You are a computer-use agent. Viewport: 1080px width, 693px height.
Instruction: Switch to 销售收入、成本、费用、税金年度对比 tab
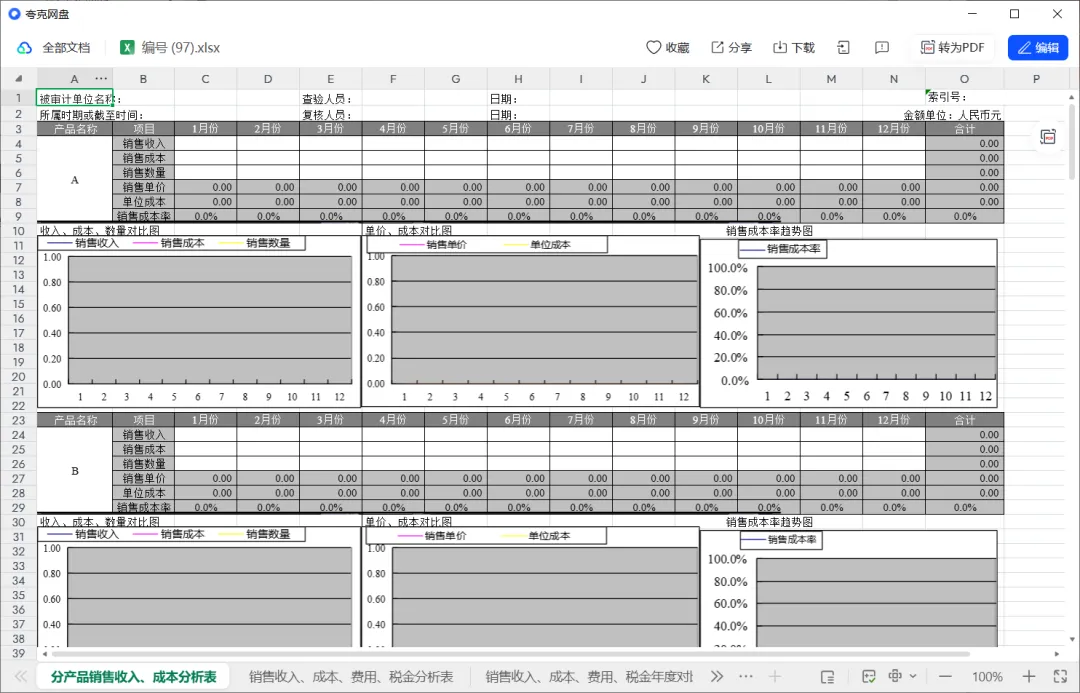pyautogui.click(x=589, y=676)
